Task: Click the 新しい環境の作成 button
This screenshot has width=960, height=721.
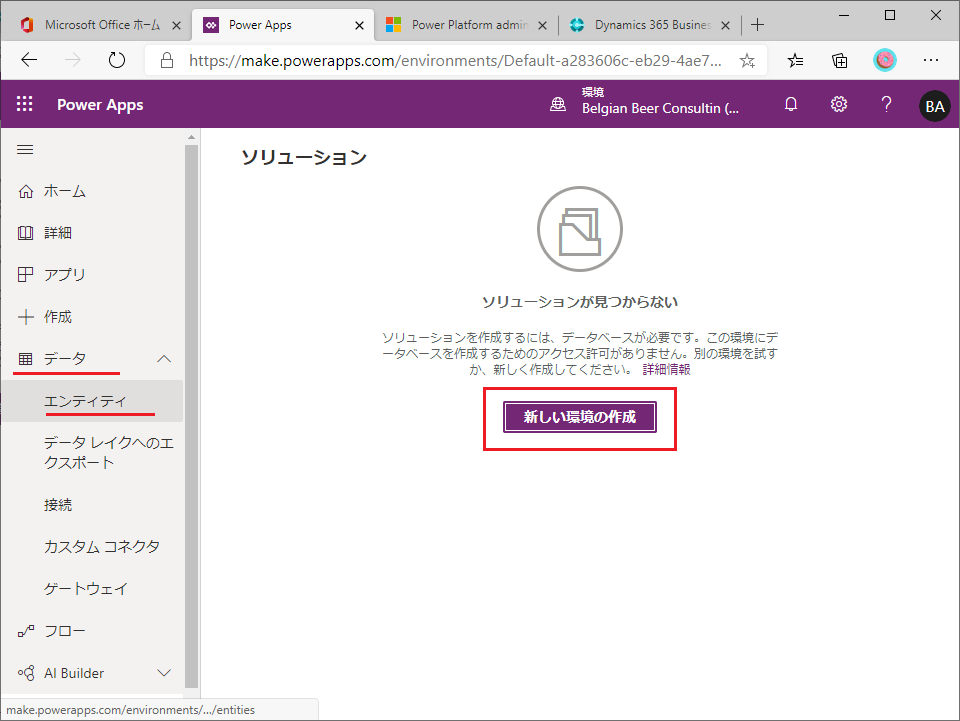Action: [580, 417]
